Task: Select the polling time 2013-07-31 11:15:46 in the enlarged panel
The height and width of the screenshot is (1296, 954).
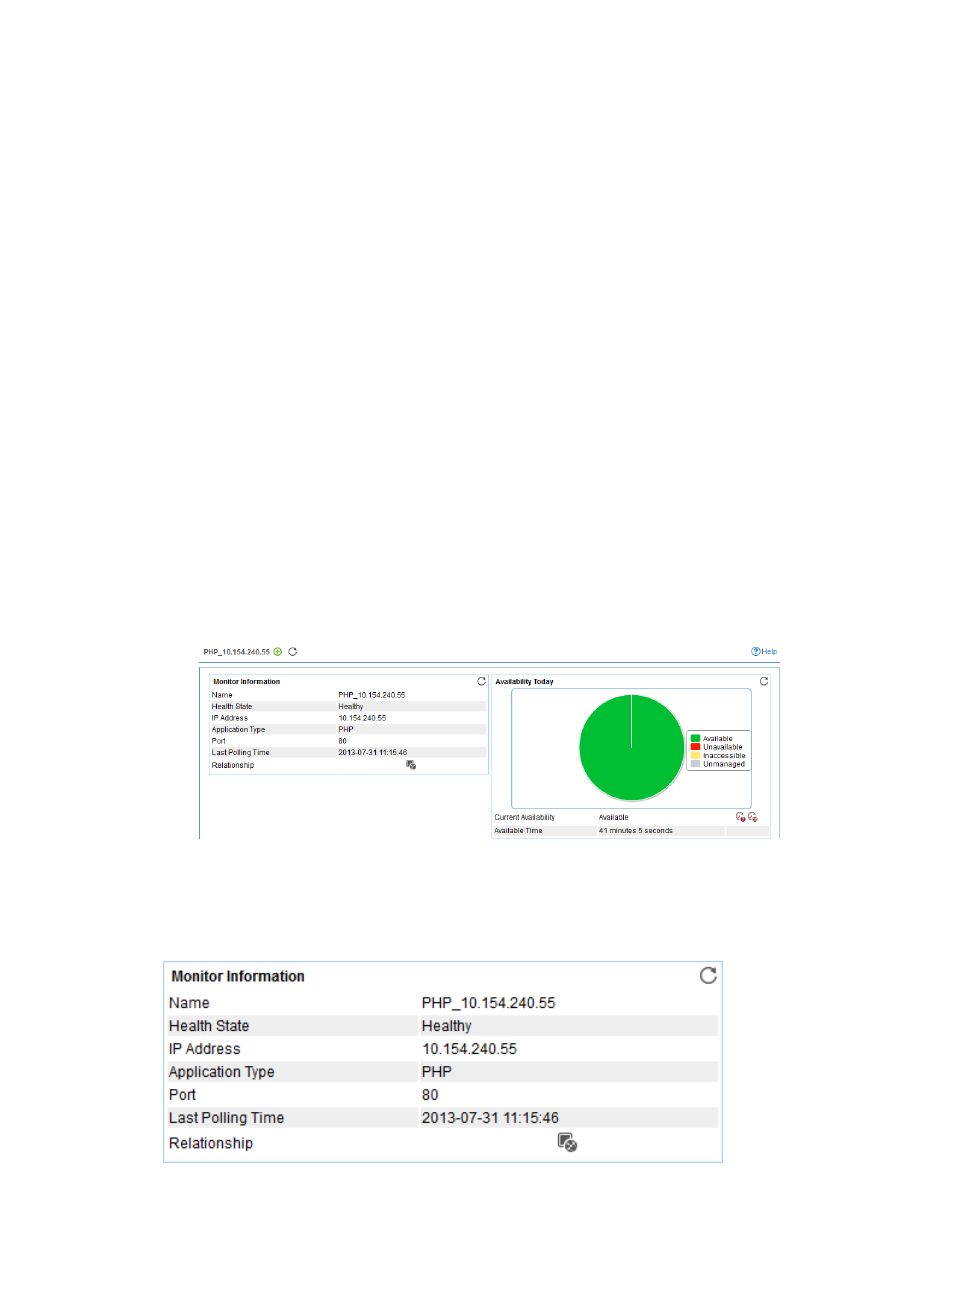Action: click(490, 1118)
